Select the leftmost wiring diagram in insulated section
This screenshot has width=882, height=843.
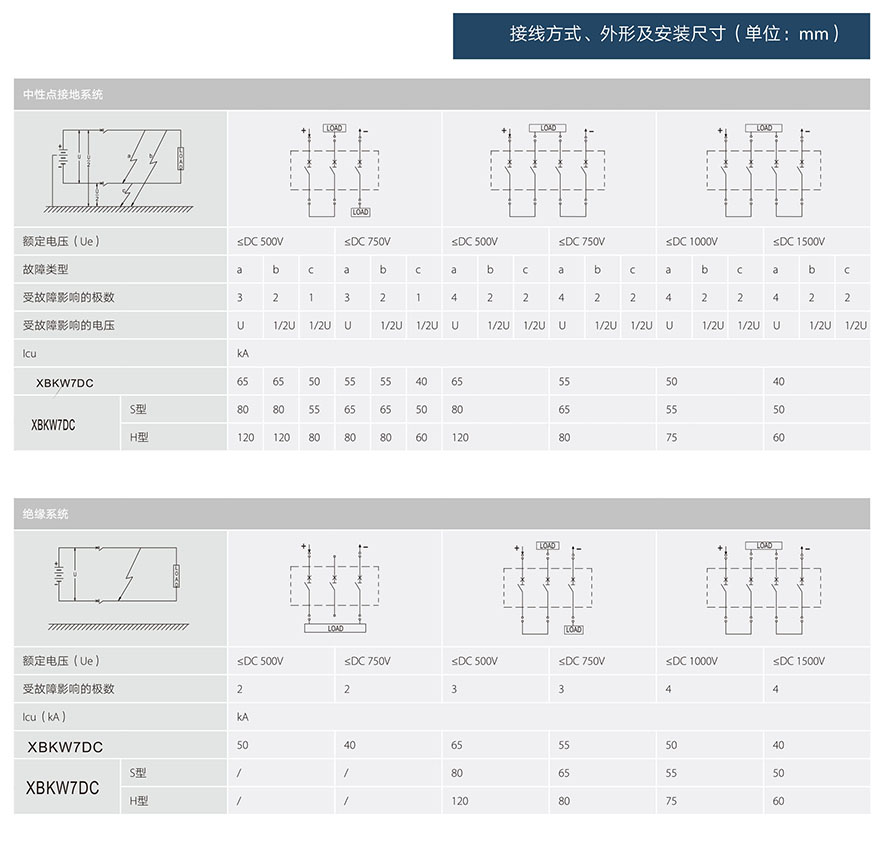pyautogui.click(x=335, y=588)
